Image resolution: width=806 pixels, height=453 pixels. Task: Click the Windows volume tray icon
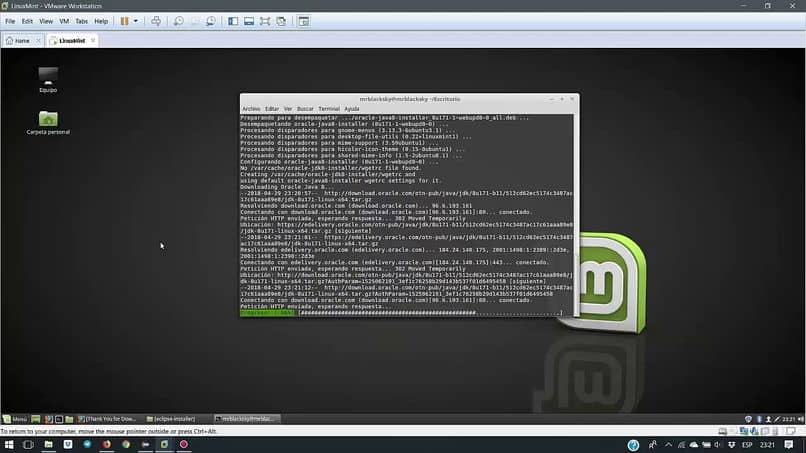point(718,445)
